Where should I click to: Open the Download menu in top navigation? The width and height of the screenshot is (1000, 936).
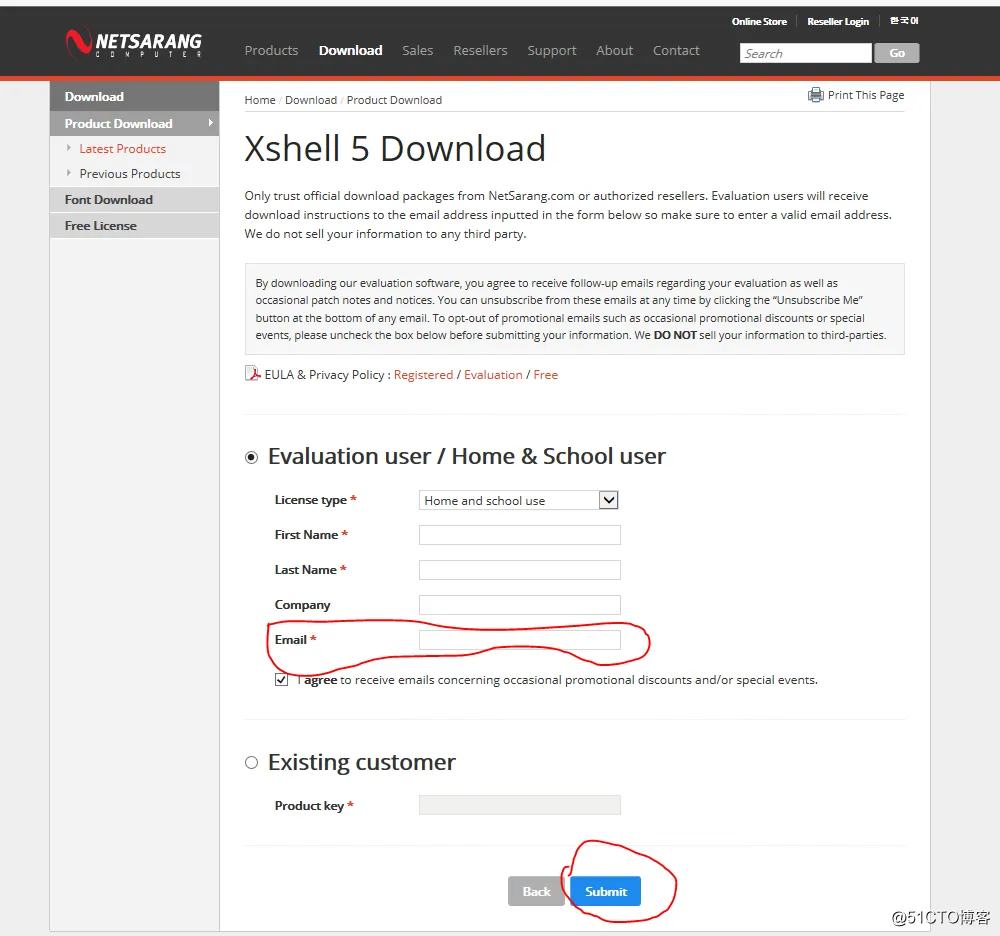[x=351, y=50]
